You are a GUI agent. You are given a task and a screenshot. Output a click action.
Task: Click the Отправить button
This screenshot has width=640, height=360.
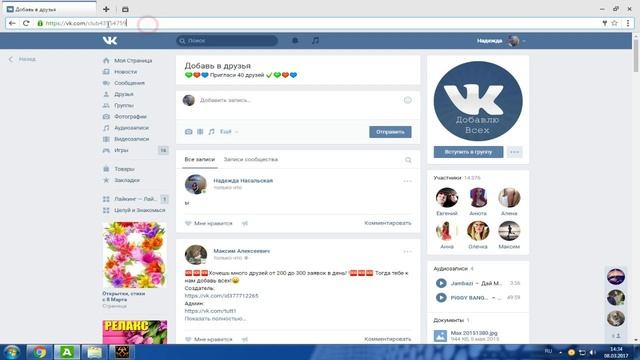[390, 132]
